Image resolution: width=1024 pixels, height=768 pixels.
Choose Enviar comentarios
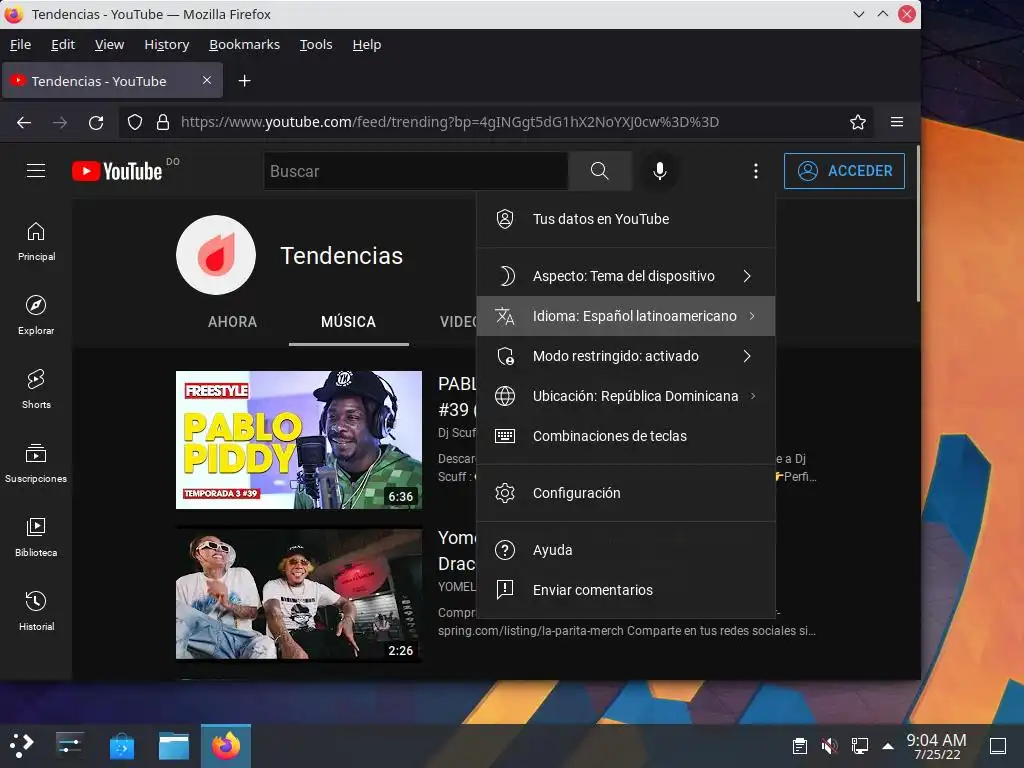tap(626, 590)
